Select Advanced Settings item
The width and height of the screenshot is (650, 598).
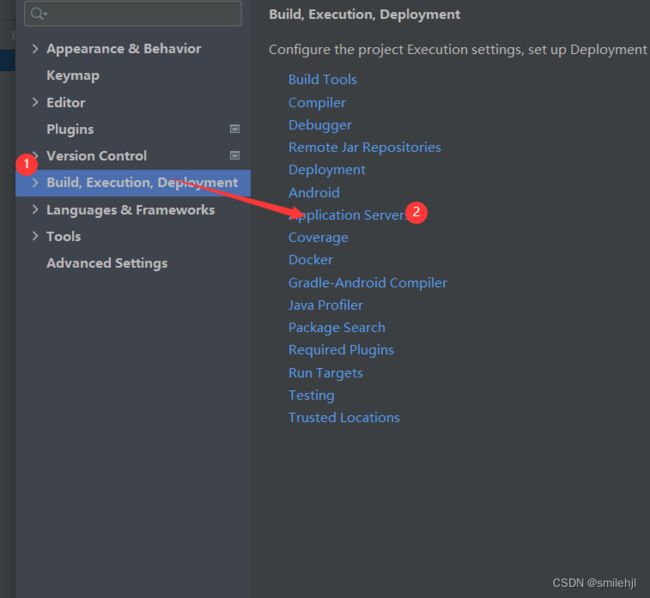[107, 263]
